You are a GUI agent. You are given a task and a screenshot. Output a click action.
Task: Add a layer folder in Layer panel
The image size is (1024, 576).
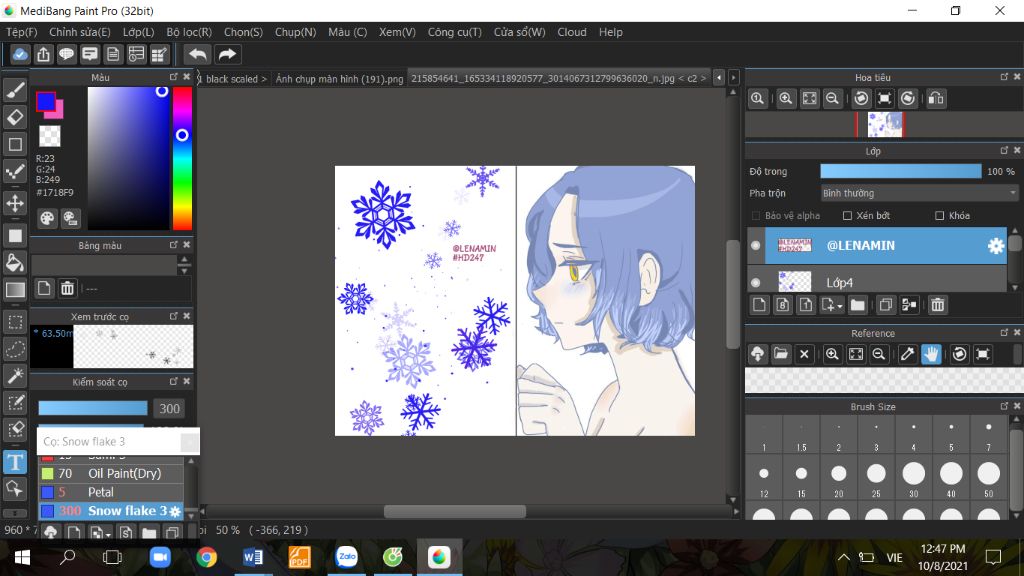coord(857,305)
